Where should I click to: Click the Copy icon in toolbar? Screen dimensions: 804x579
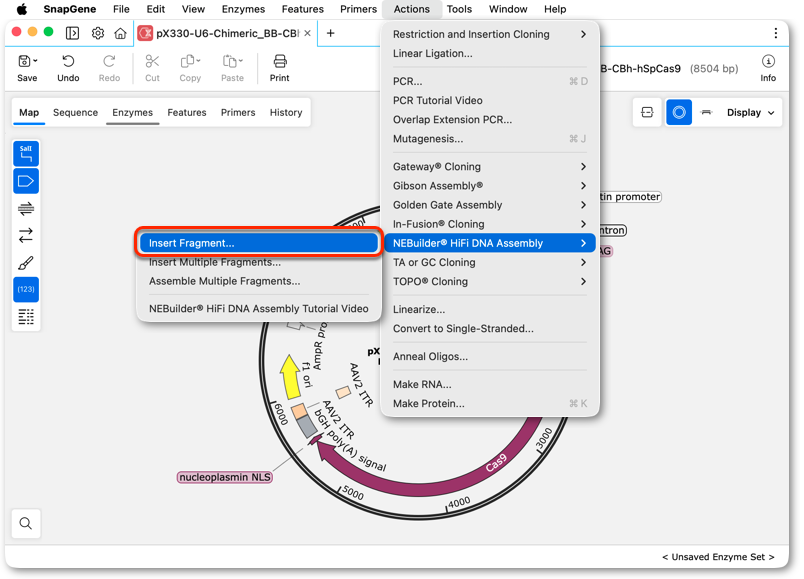click(x=187, y=62)
